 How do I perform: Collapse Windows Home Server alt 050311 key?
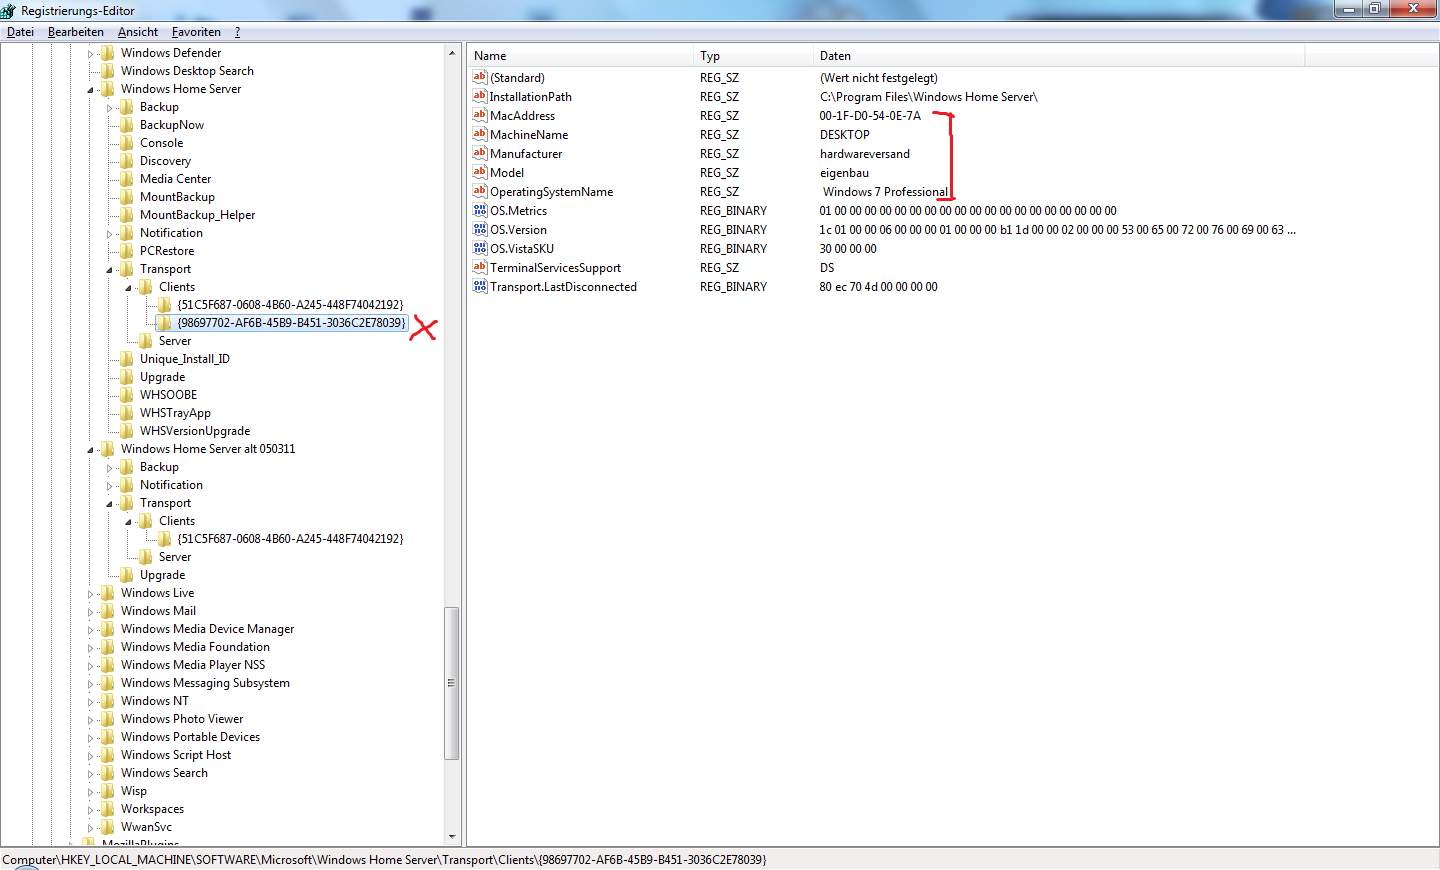(x=90, y=450)
